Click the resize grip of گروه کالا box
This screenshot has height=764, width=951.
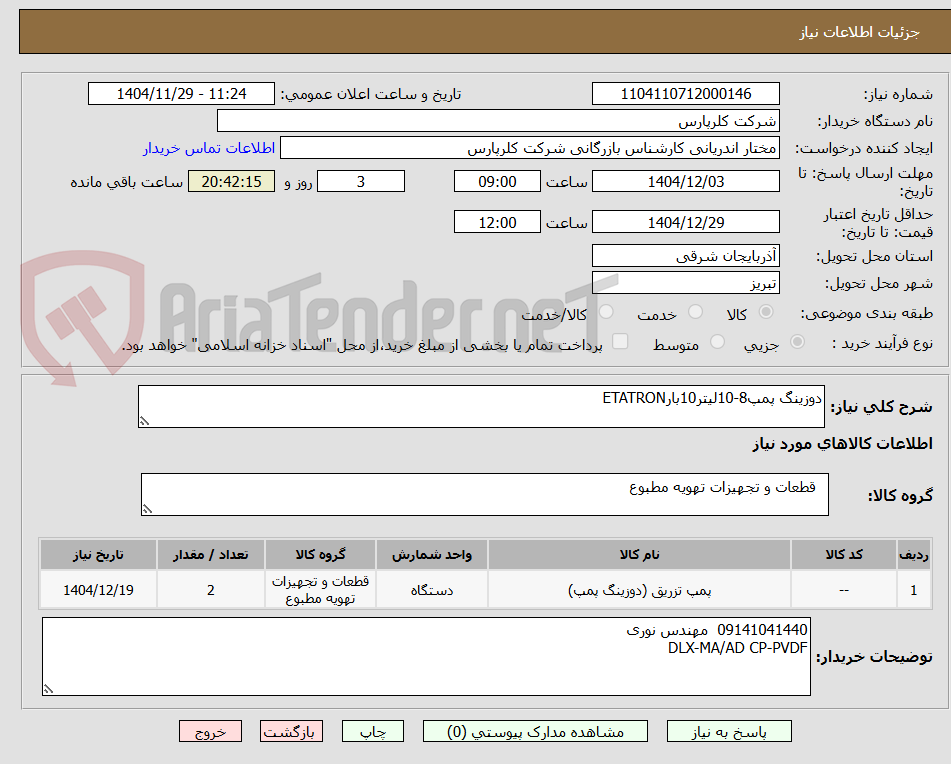click(x=147, y=509)
